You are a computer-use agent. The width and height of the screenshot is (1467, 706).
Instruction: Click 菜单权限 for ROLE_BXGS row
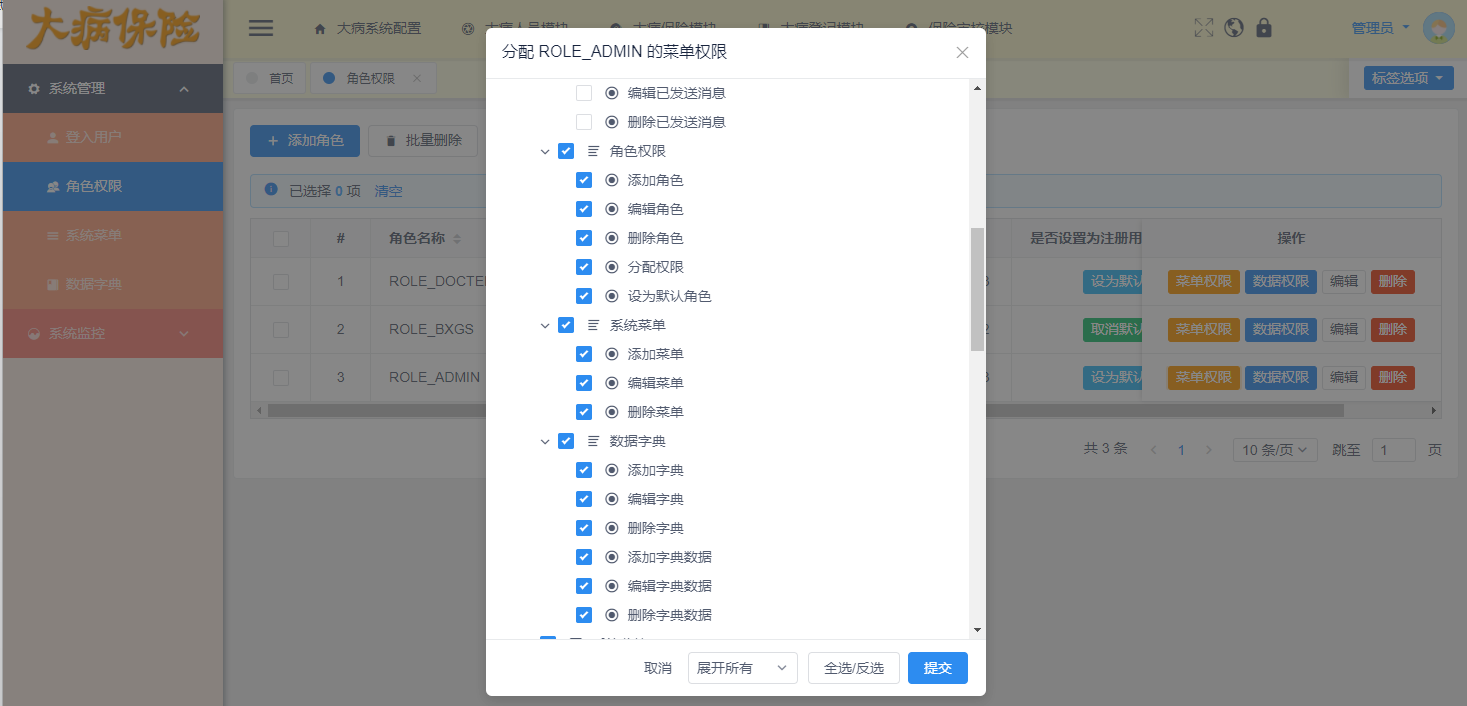[1204, 329]
